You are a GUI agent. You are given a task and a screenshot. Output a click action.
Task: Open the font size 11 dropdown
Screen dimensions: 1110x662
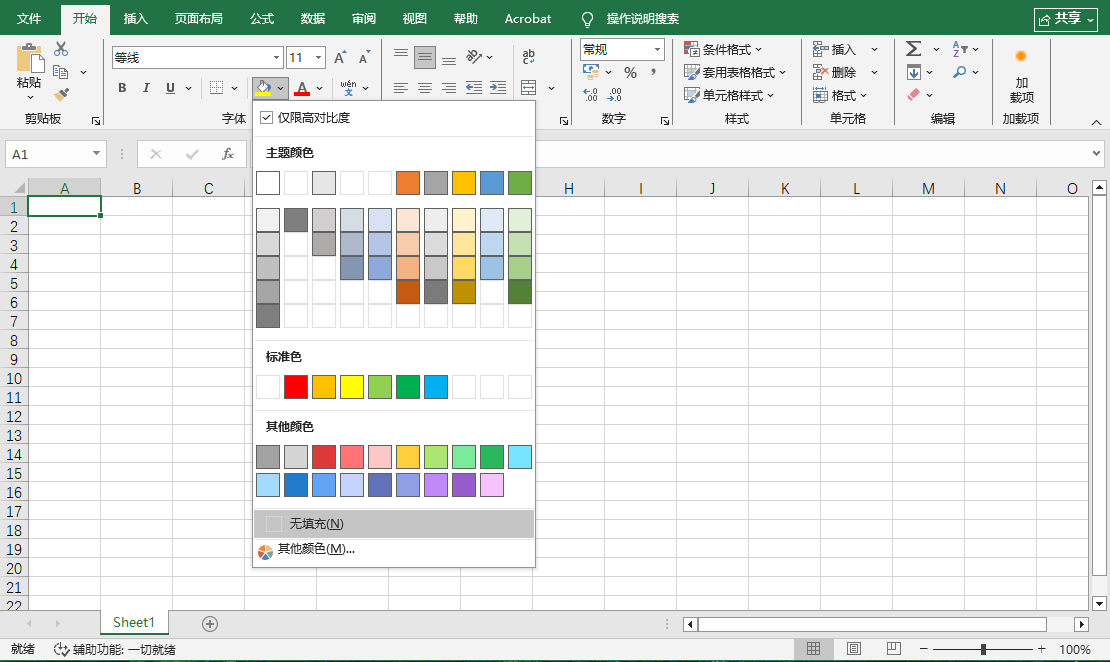pyautogui.click(x=319, y=57)
